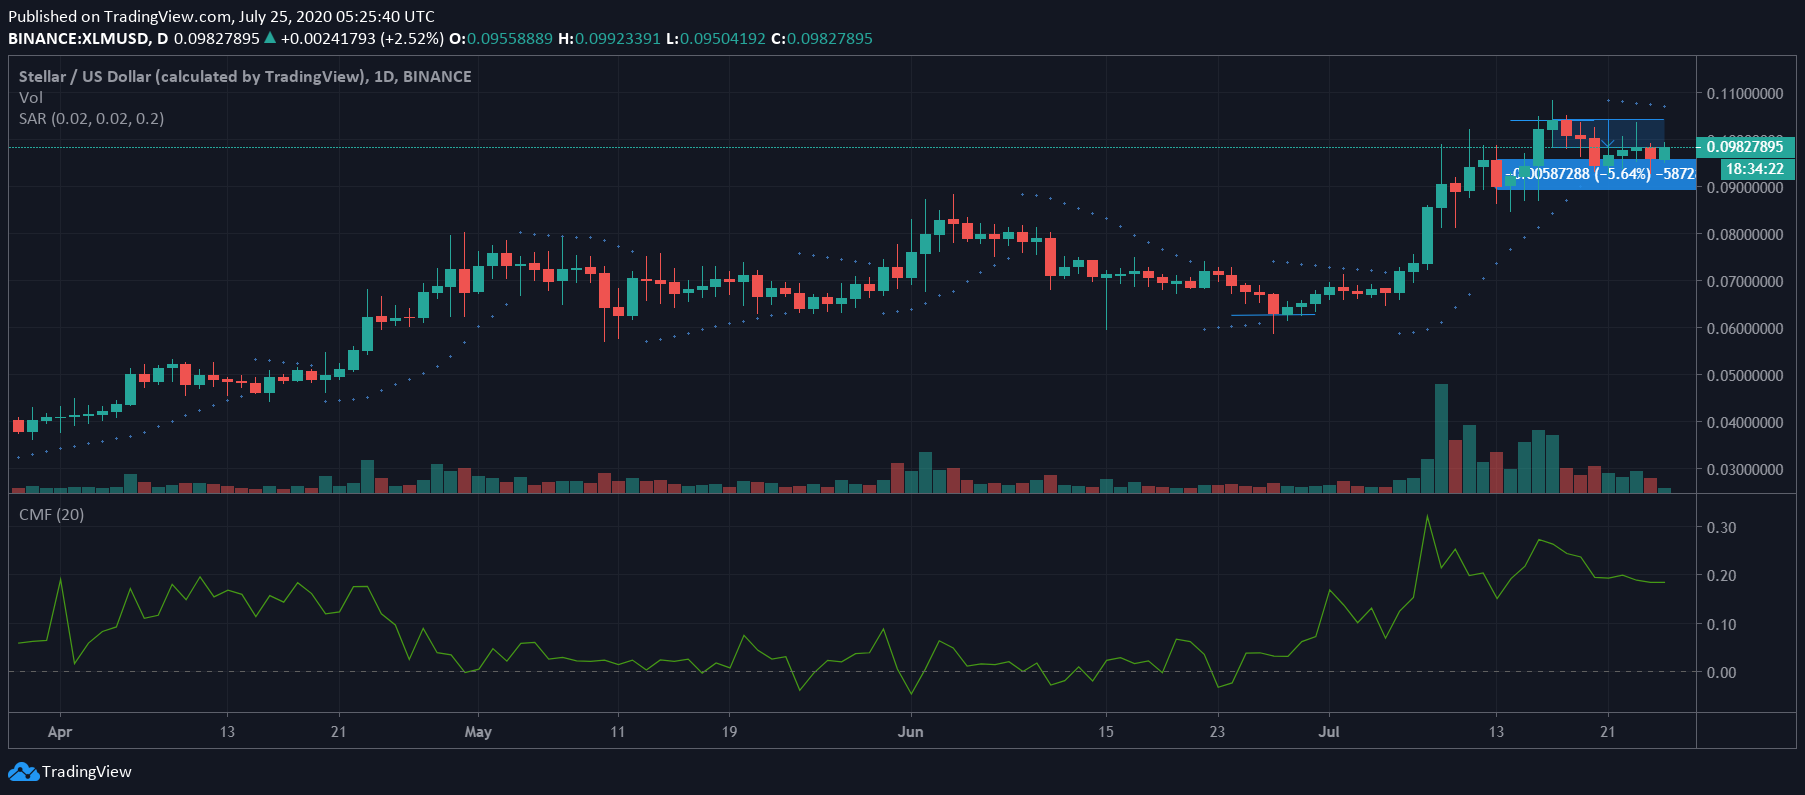Click the tallest volume bar in early July

1441,438
